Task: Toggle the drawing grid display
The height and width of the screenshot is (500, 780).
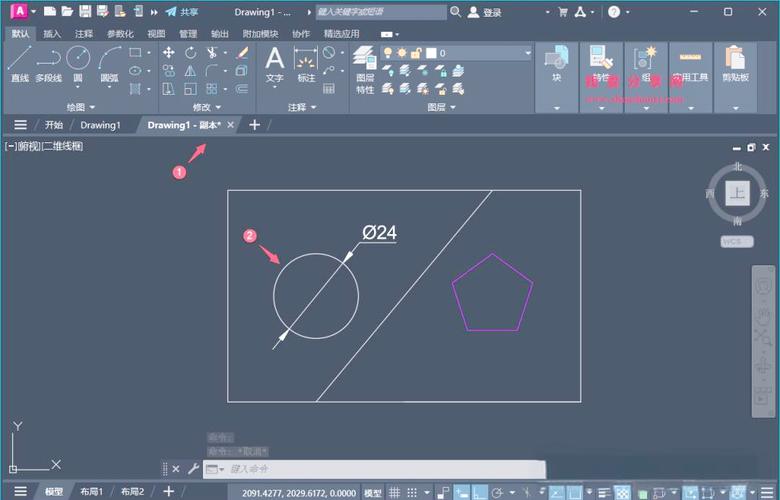Action: tap(394, 493)
